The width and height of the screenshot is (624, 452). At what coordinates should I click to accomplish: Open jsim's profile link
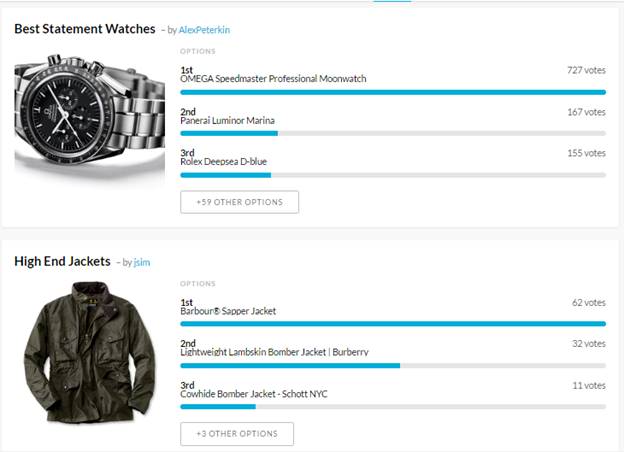[x=141, y=262]
